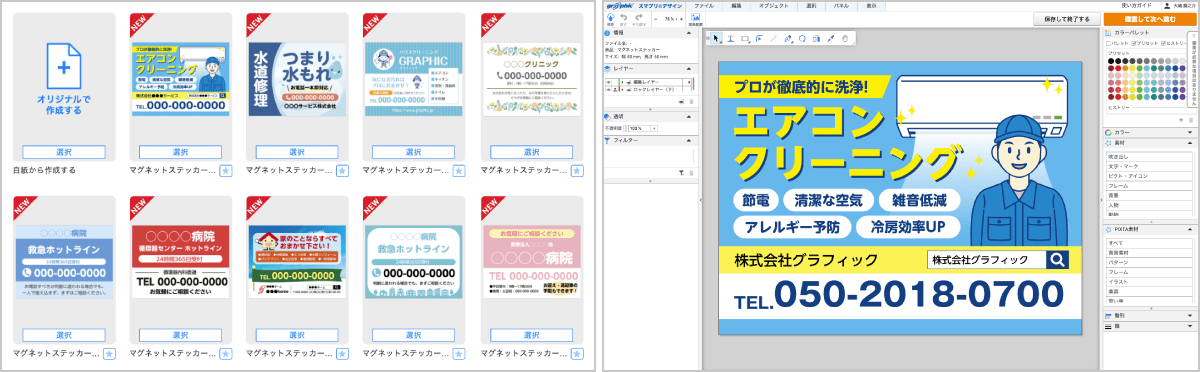Image resolution: width=1200 pixels, height=372 pixels.
Task: Click 選択 under the 水道修理 template
Action: pos(296,152)
